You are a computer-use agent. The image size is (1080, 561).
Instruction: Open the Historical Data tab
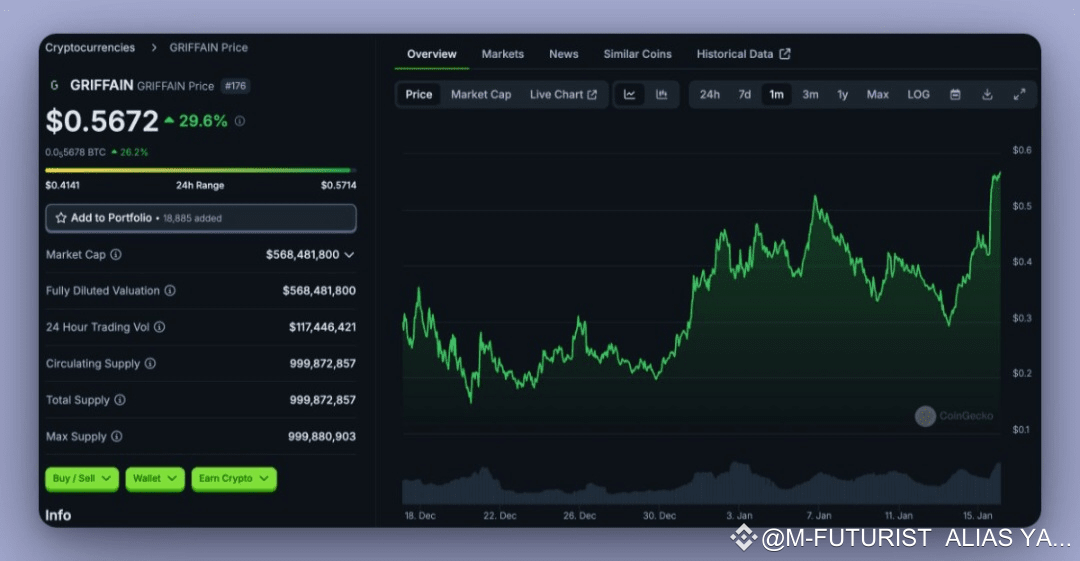click(743, 54)
